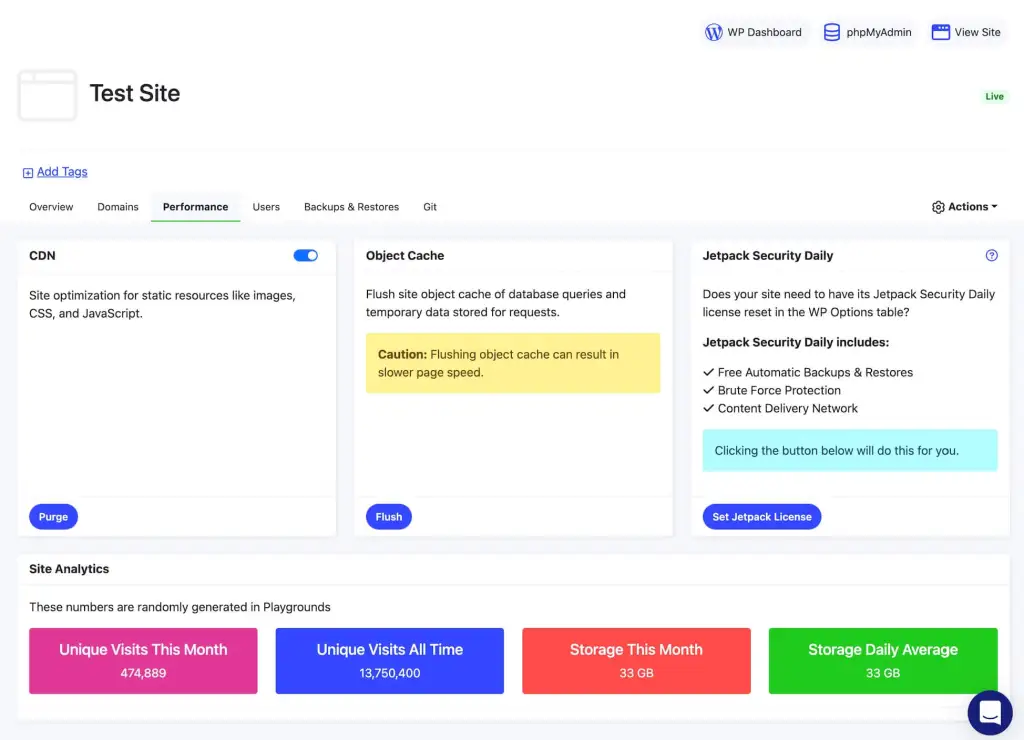Expand the Actions dropdown caret

pos(994,206)
